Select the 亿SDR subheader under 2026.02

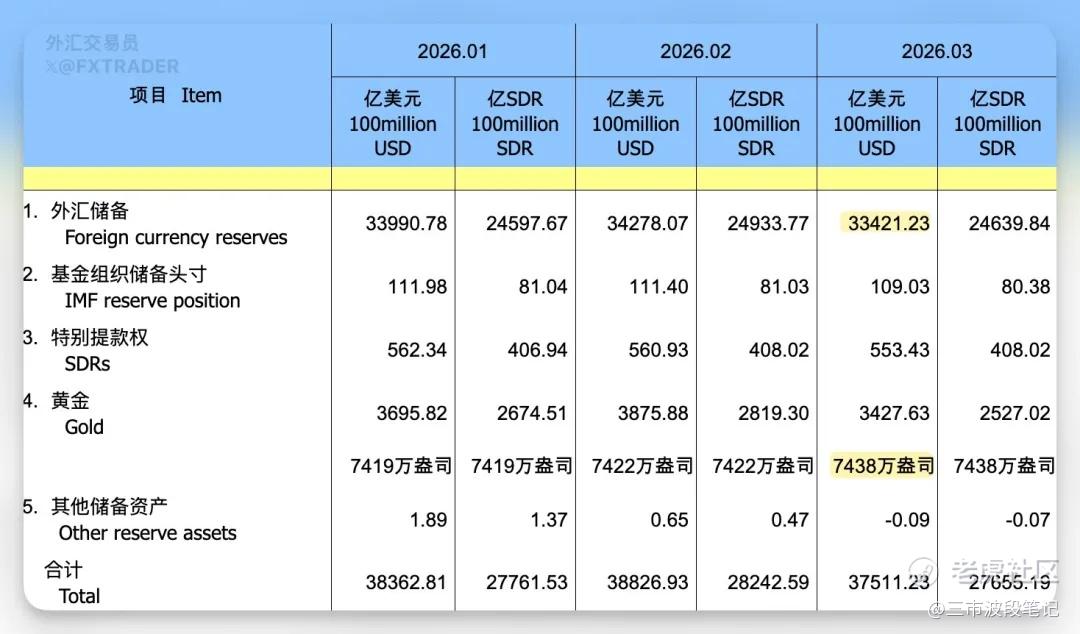[x=756, y=123]
